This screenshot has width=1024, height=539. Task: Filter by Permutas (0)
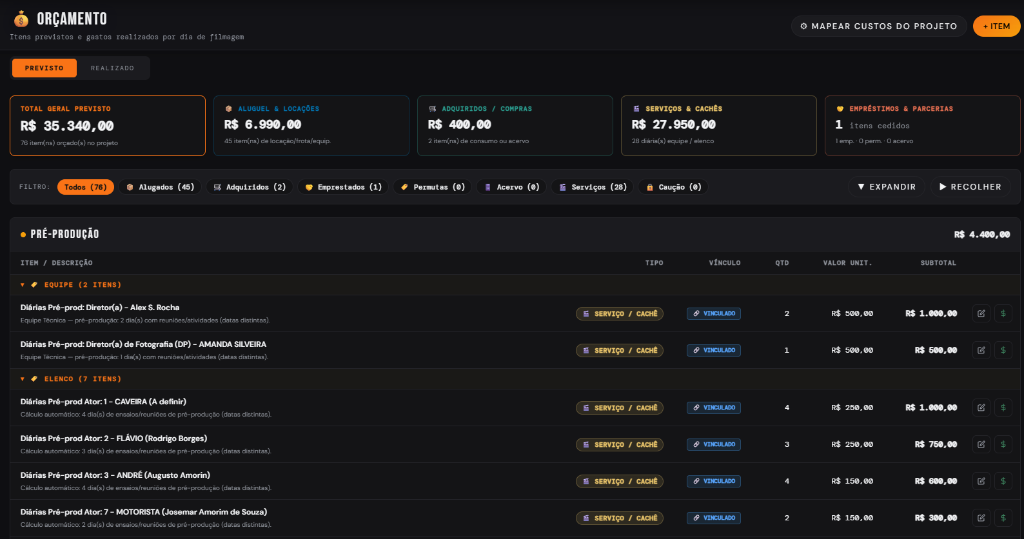tap(432, 187)
